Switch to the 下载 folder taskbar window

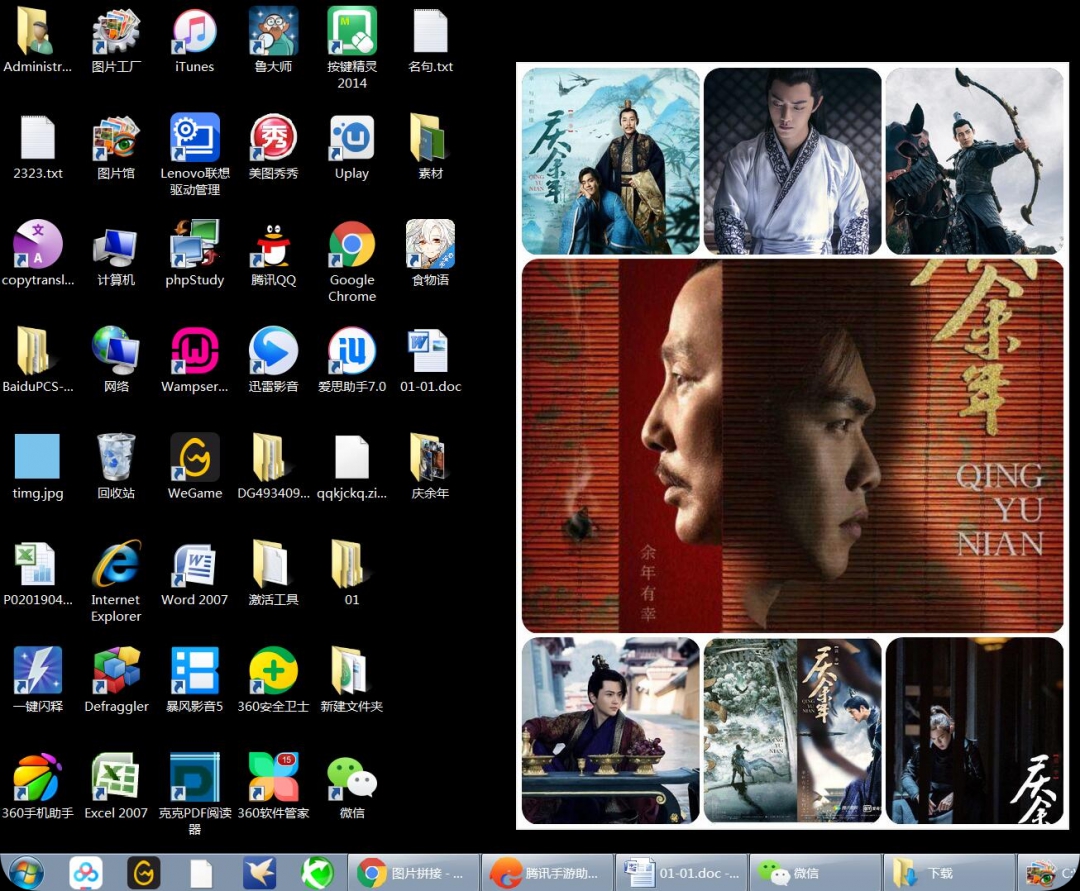tap(948, 873)
